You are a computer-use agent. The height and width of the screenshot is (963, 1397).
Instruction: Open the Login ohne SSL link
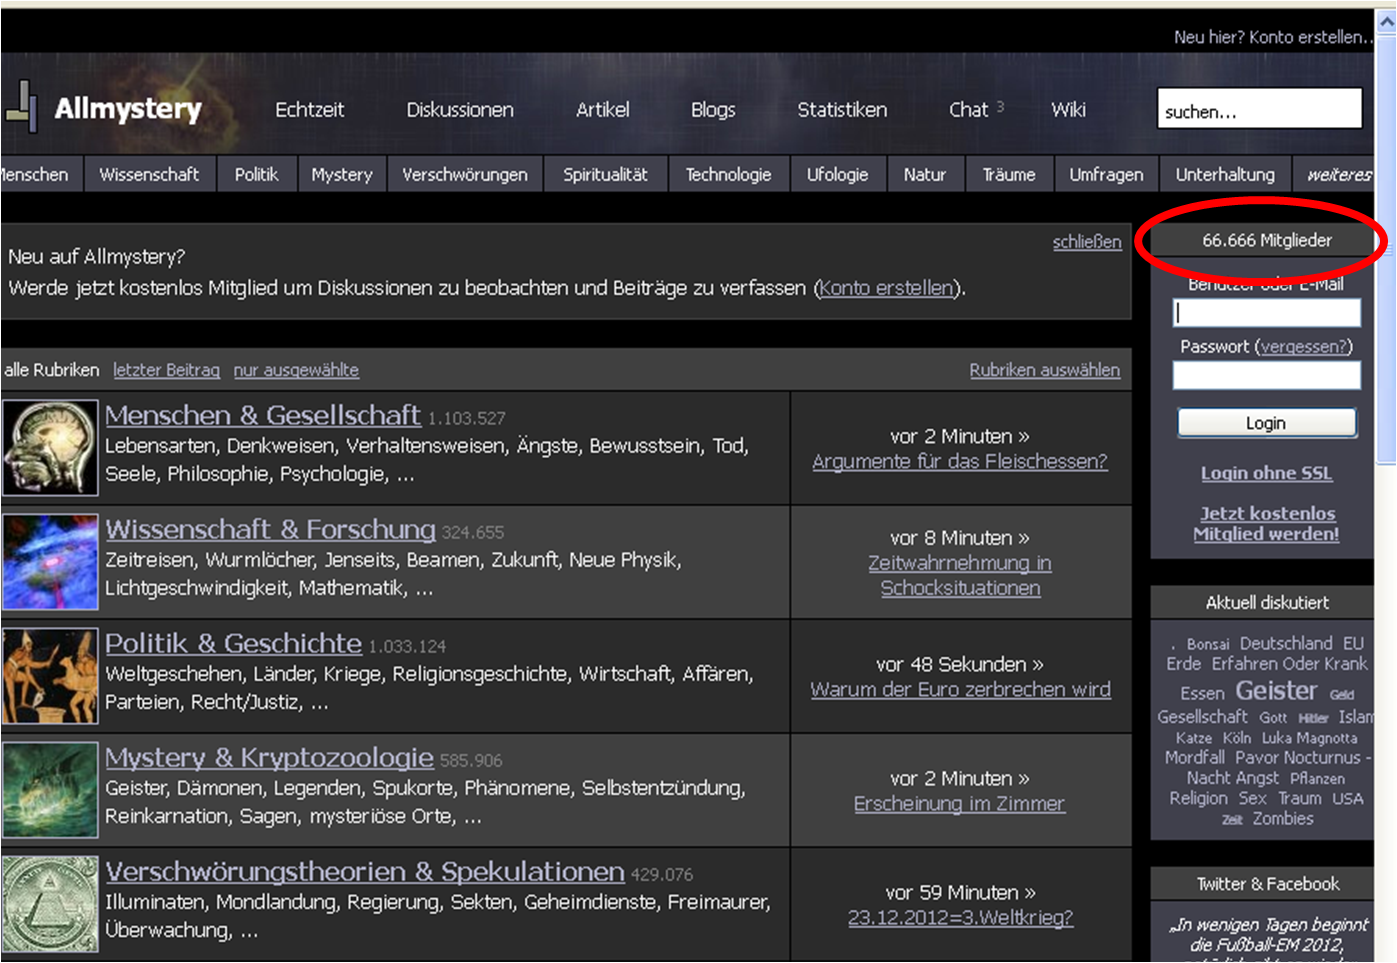[x=1266, y=473]
